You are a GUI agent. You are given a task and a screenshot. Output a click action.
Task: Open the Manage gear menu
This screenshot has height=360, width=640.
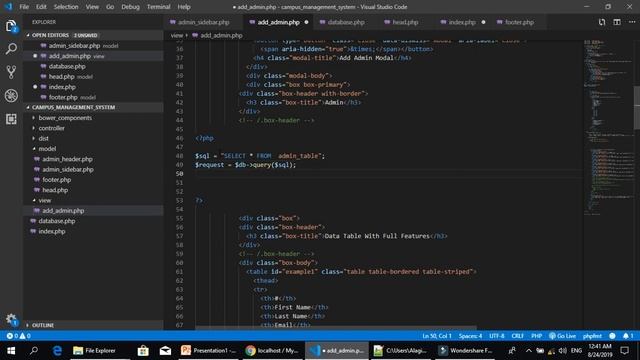click(x=11, y=320)
